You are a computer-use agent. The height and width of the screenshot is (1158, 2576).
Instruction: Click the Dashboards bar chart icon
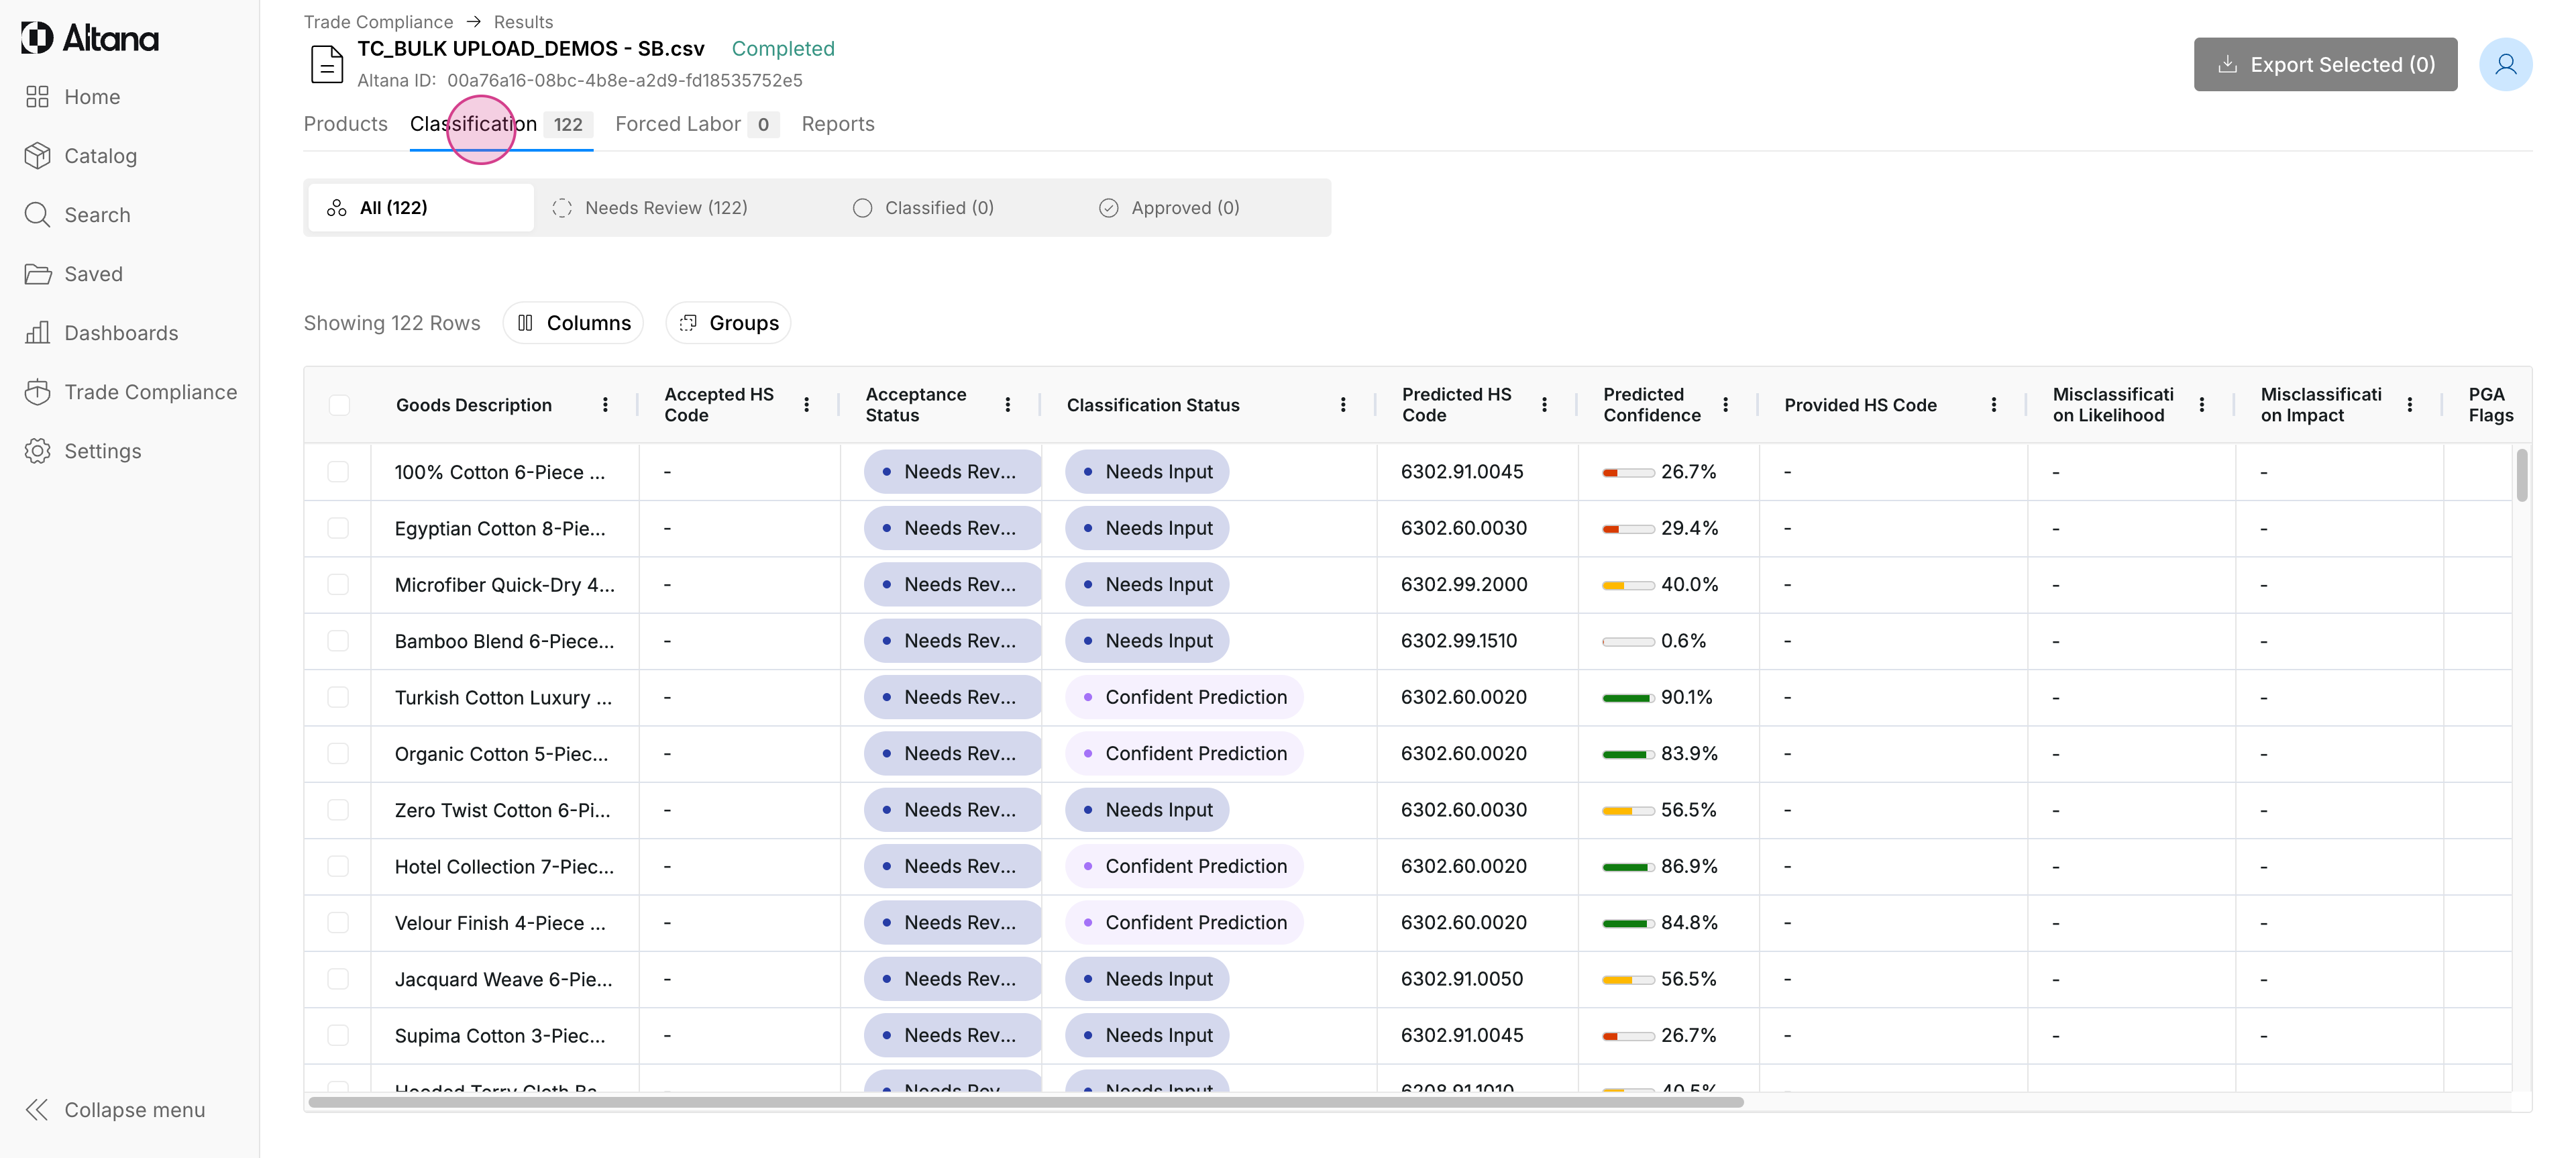(x=37, y=333)
